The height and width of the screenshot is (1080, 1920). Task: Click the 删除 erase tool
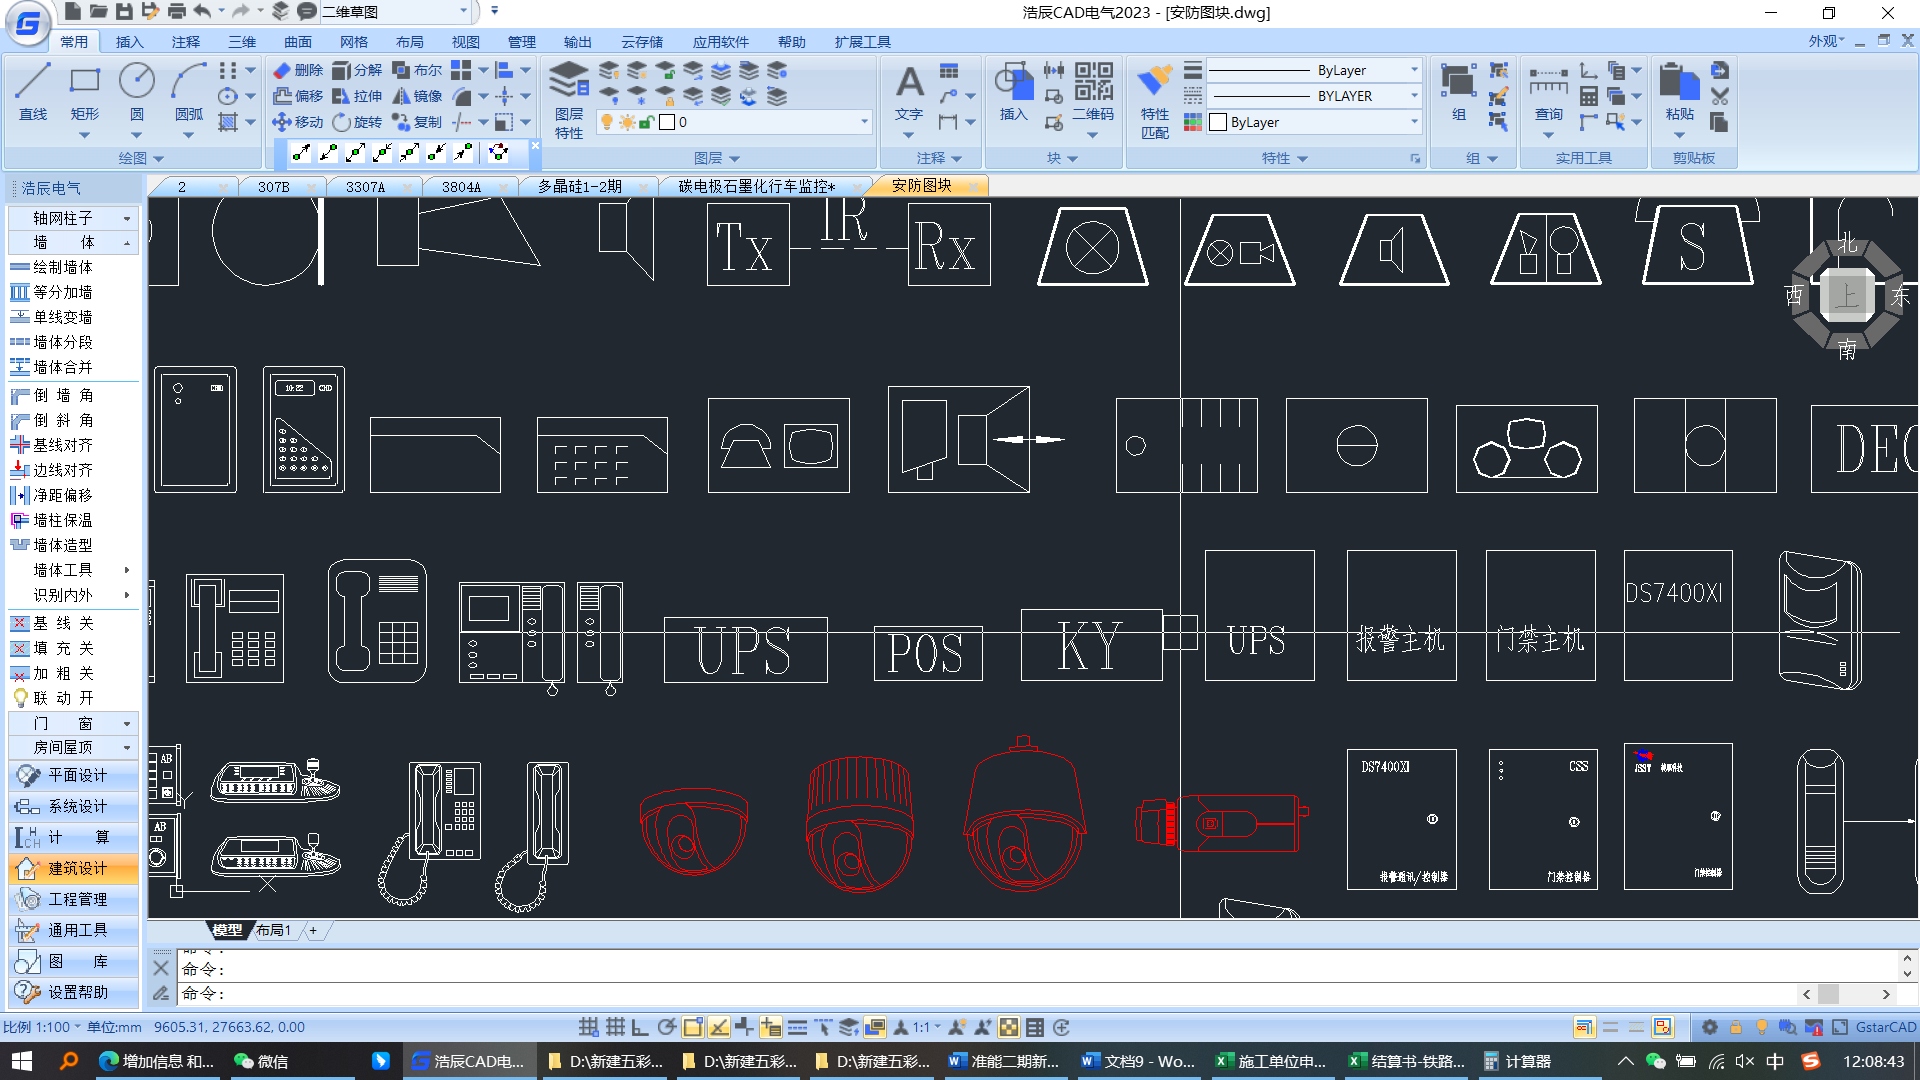tap(299, 70)
